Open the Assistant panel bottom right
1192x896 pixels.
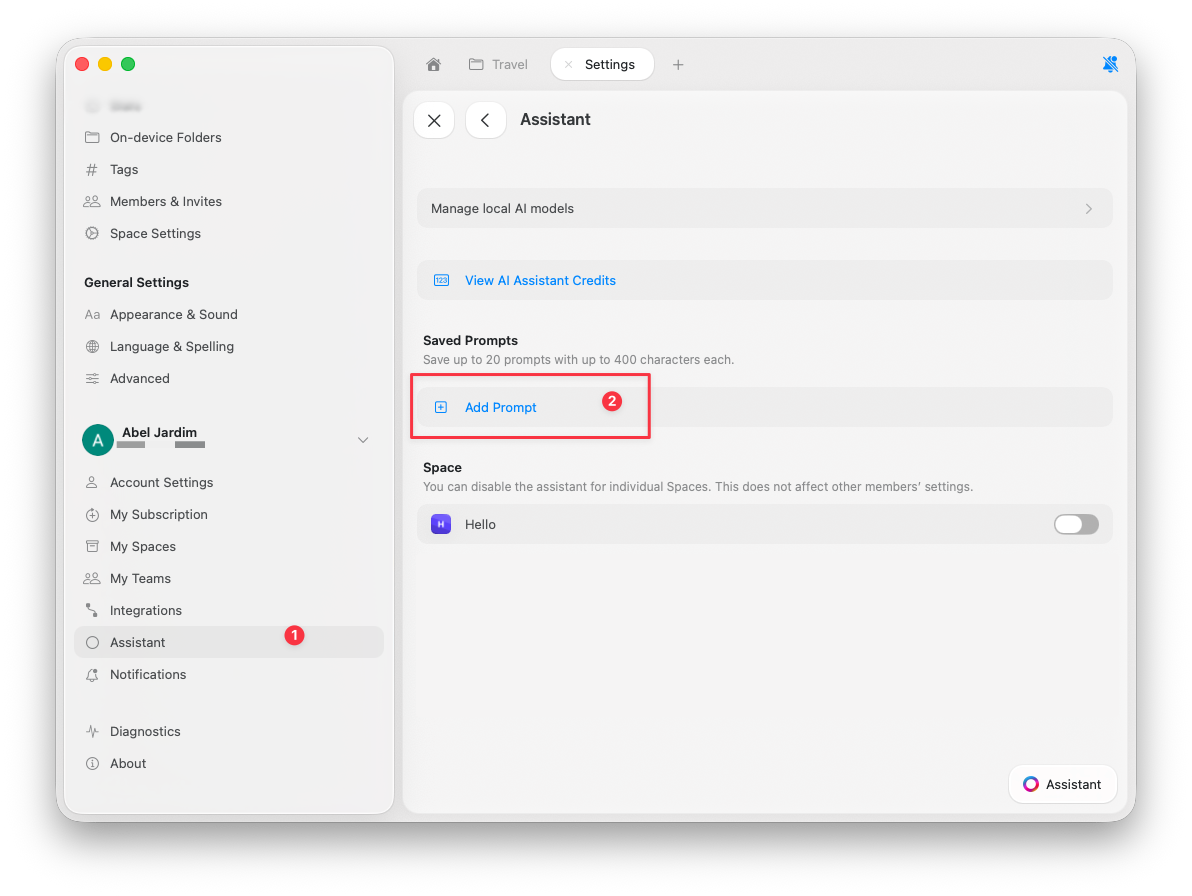point(1062,784)
